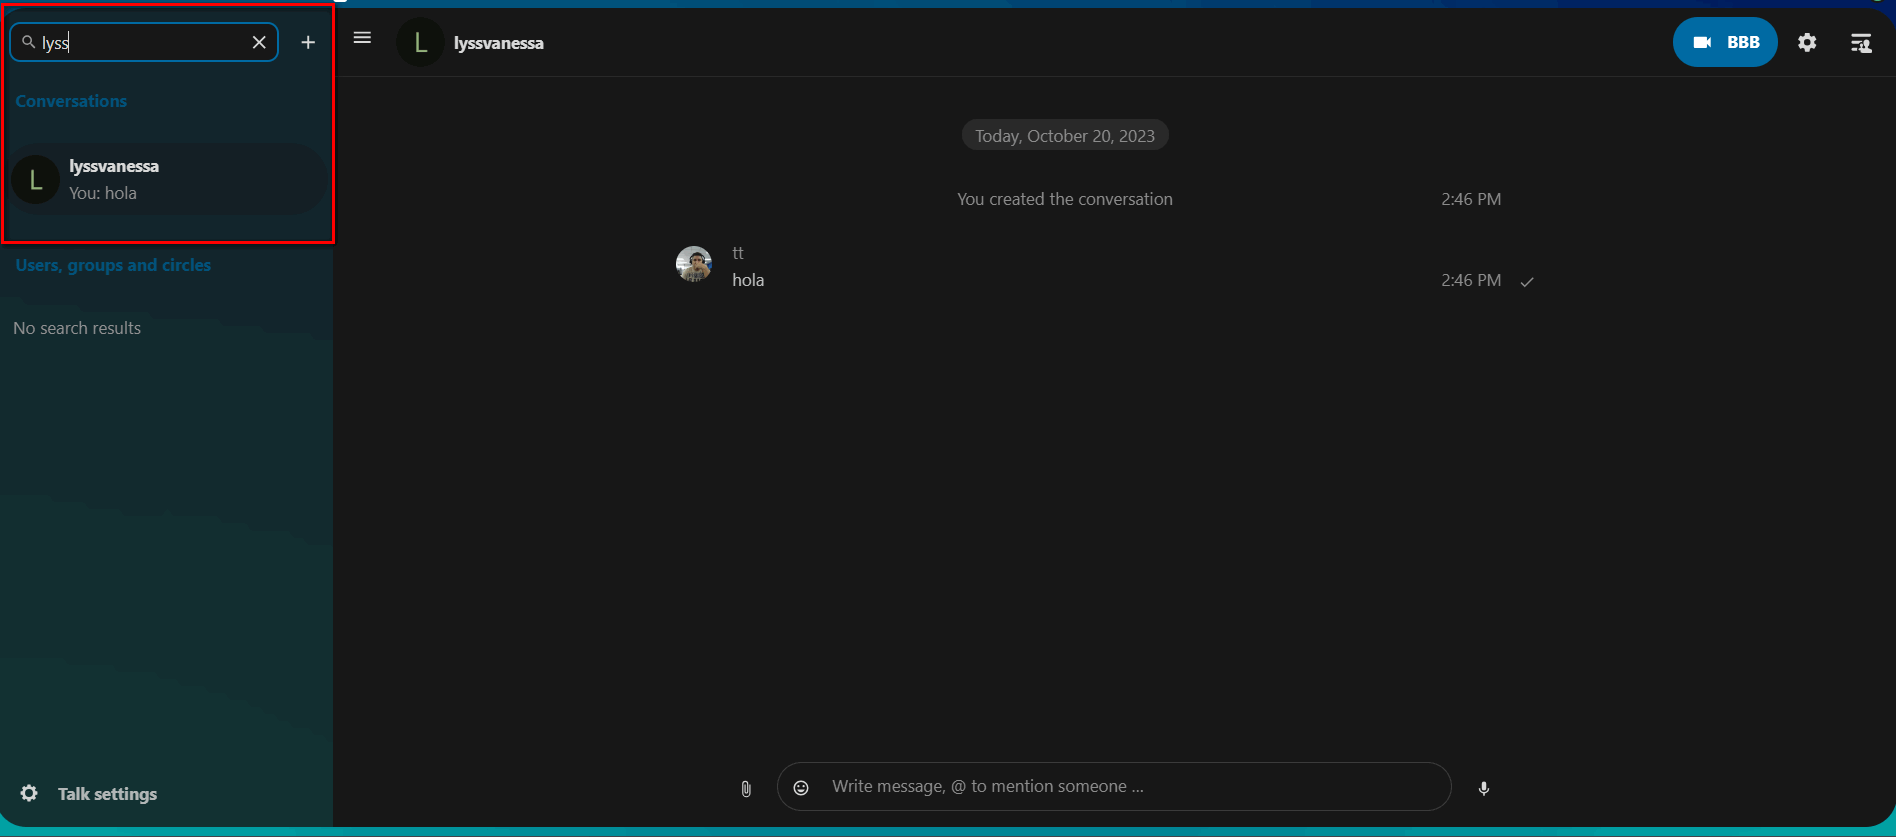The width and height of the screenshot is (1896, 837).
Task: Click the 'Conversations' section heading
Action: coord(71,101)
